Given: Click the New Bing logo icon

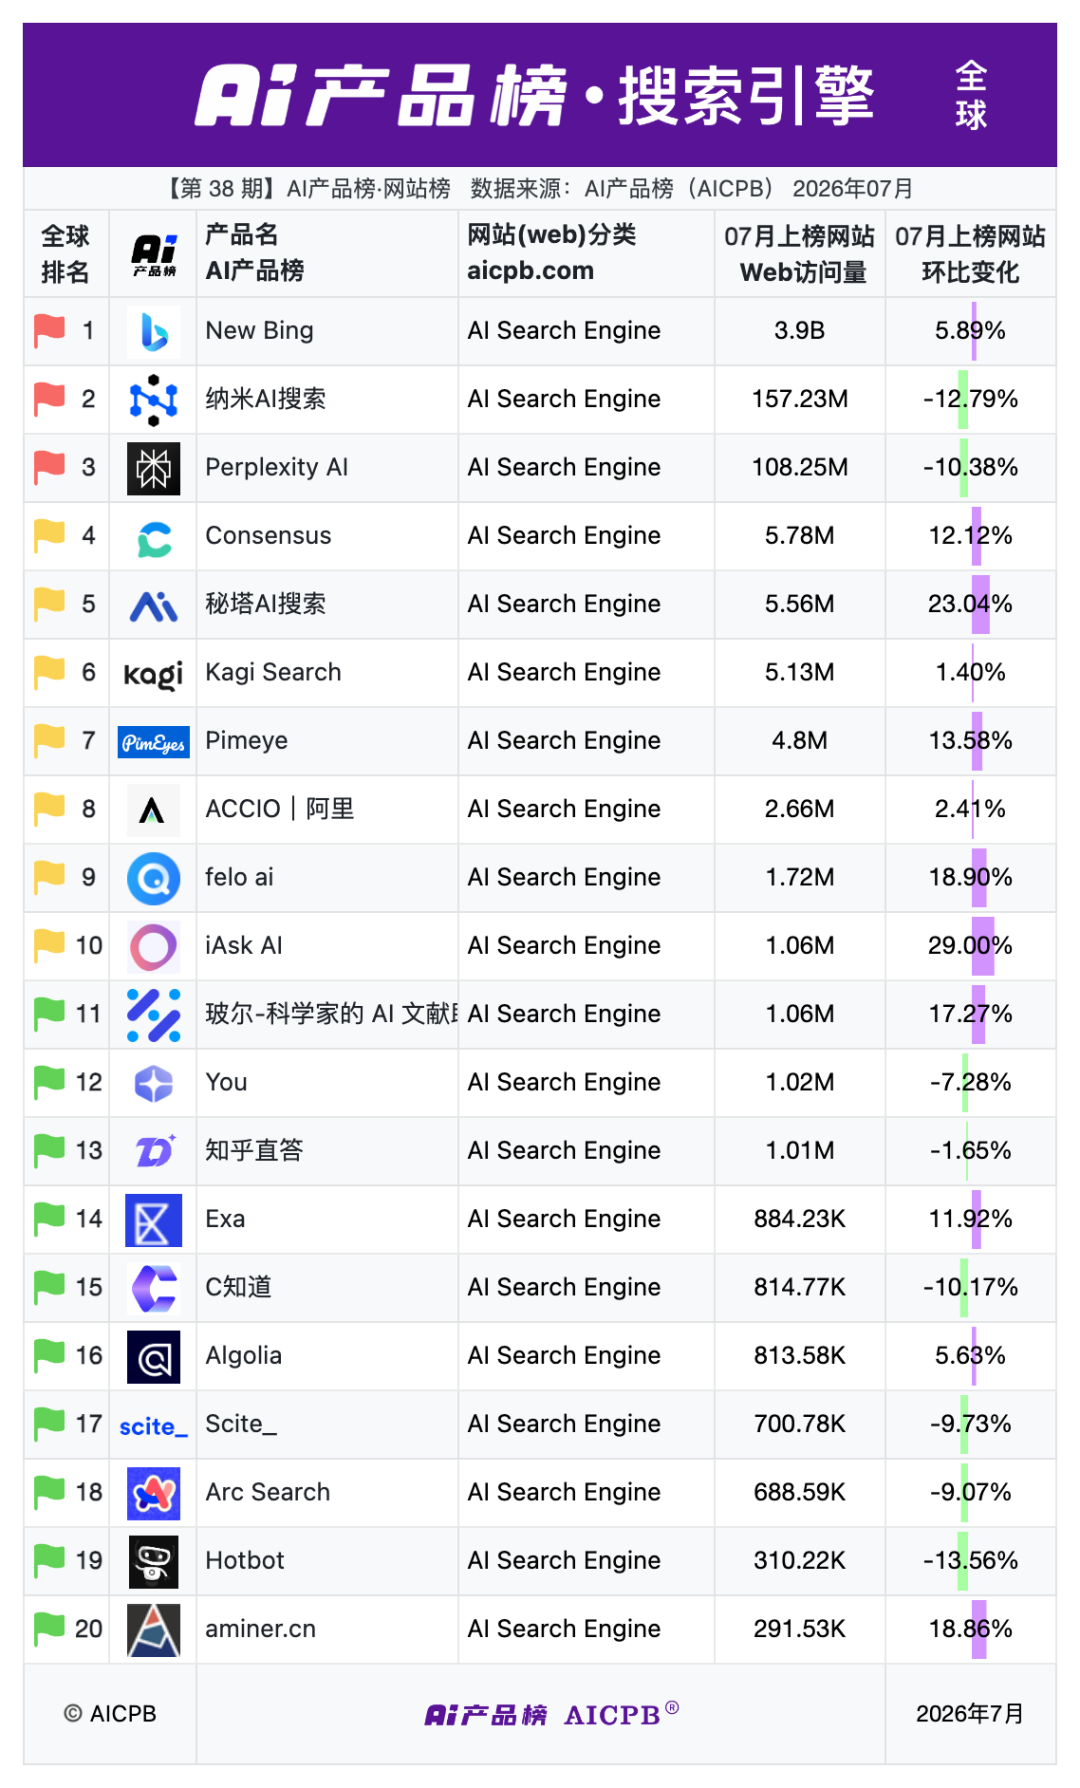Looking at the screenshot, I should click(154, 332).
